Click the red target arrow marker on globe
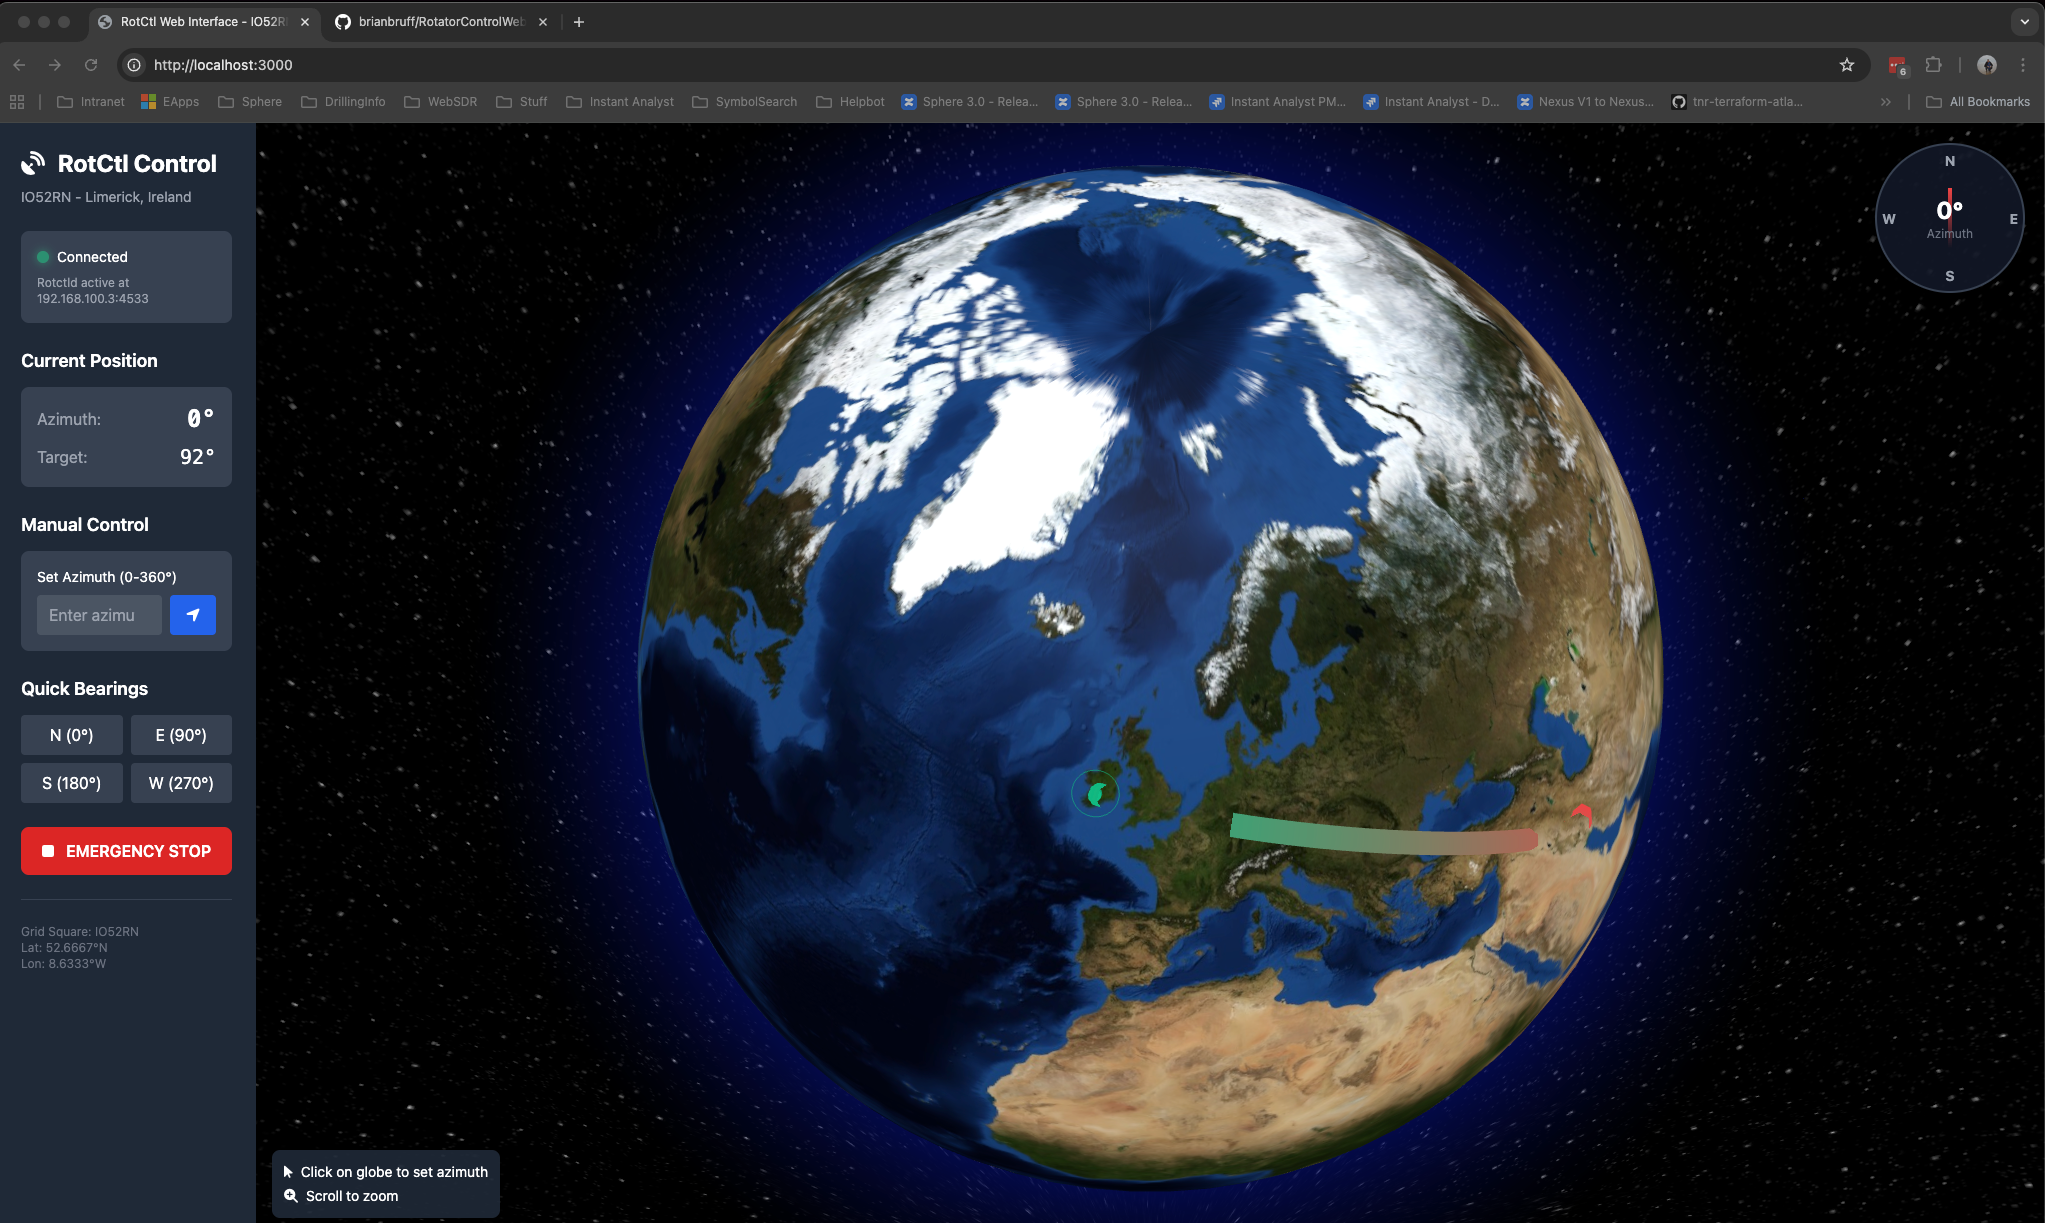 pyautogui.click(x=1581, y=814)
